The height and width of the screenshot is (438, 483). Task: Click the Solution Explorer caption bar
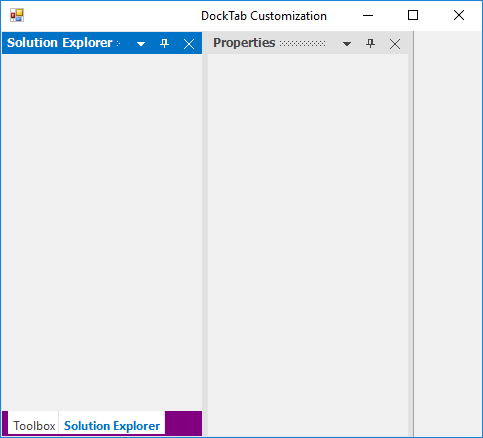[x=102, y=43]
